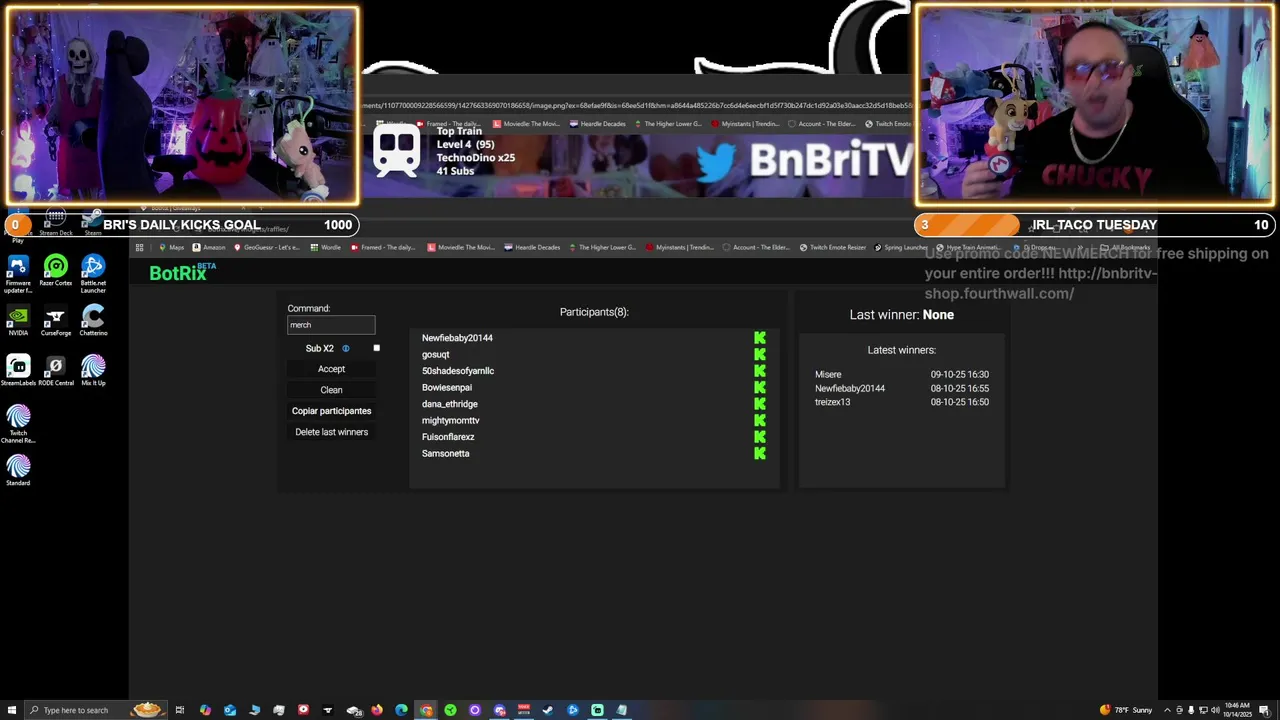1280x720 pixels.
Task: Open Microsoft Edge from the taskbar
Action: tap(401, 710)
